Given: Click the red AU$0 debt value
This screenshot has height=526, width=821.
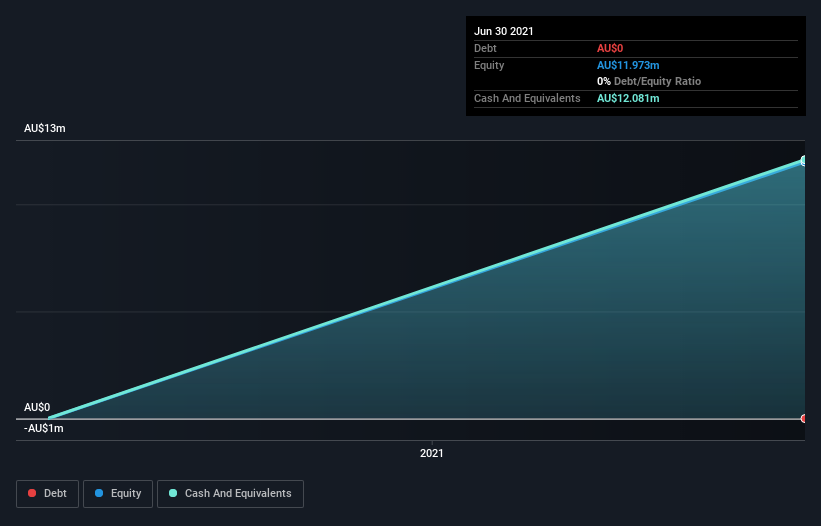Looking at the screenshot, I should point(610,48).
